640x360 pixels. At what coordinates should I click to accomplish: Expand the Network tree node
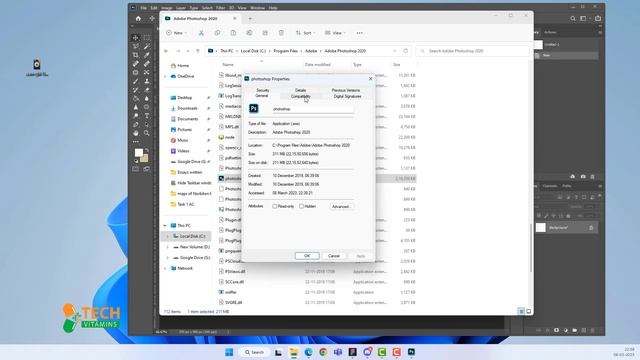pos(165,268)
